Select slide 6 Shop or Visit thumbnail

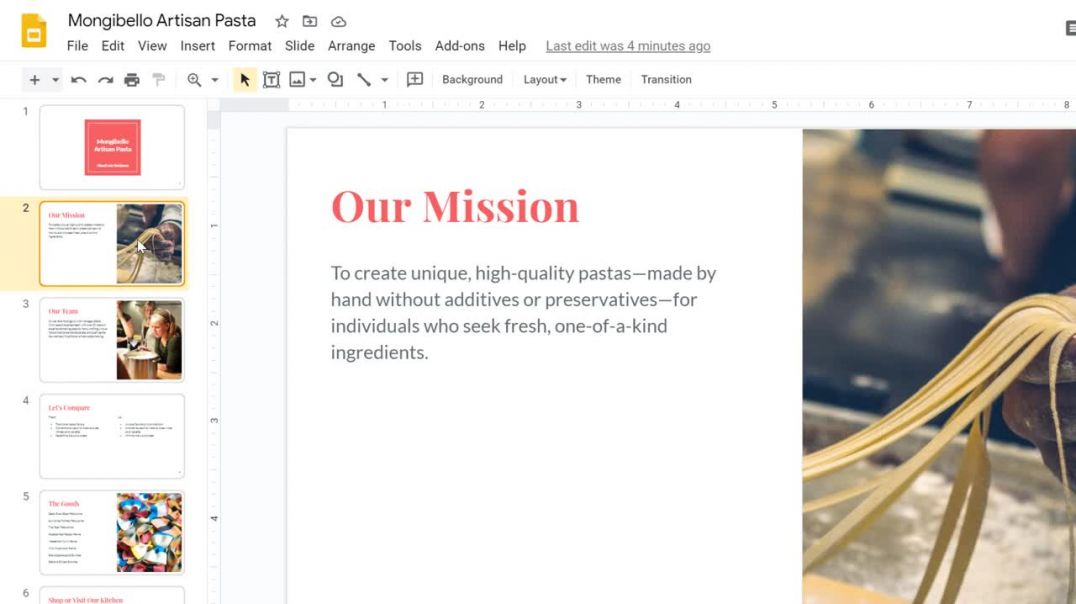(112, 595)
